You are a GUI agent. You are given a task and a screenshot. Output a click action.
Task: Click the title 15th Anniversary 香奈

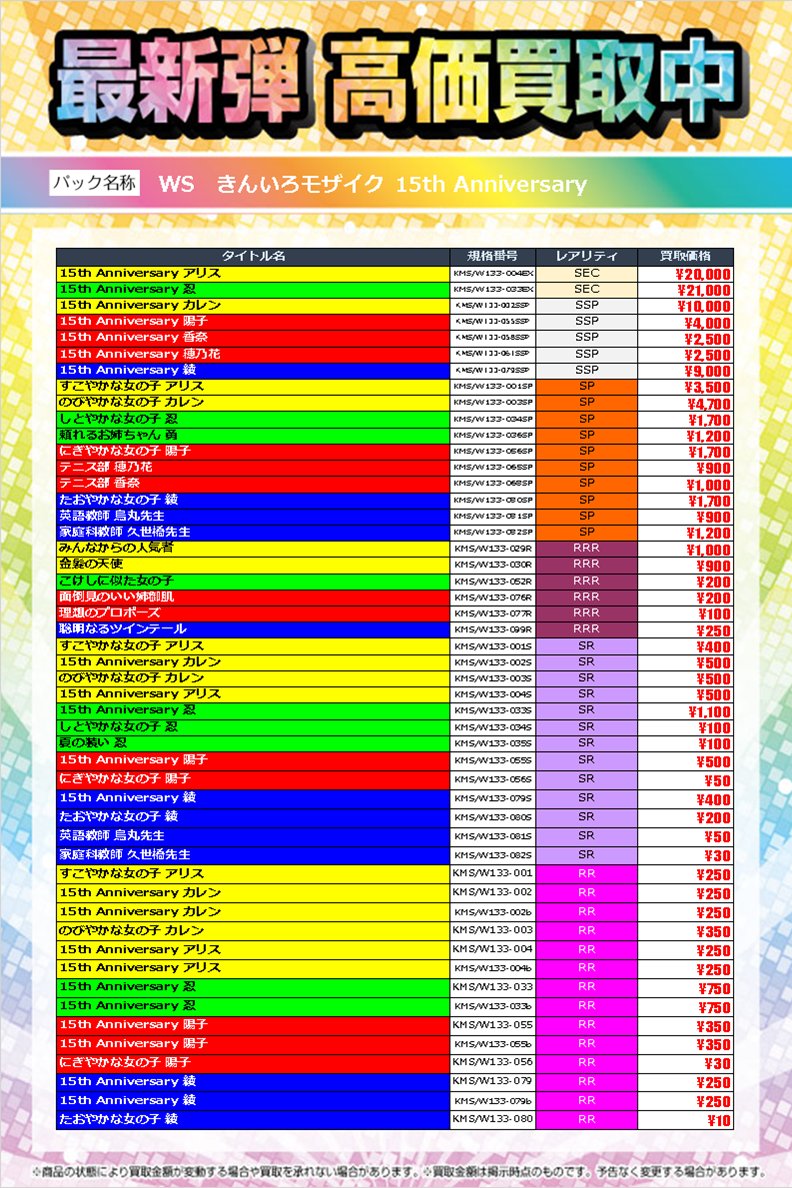click(x=133, y=337)
